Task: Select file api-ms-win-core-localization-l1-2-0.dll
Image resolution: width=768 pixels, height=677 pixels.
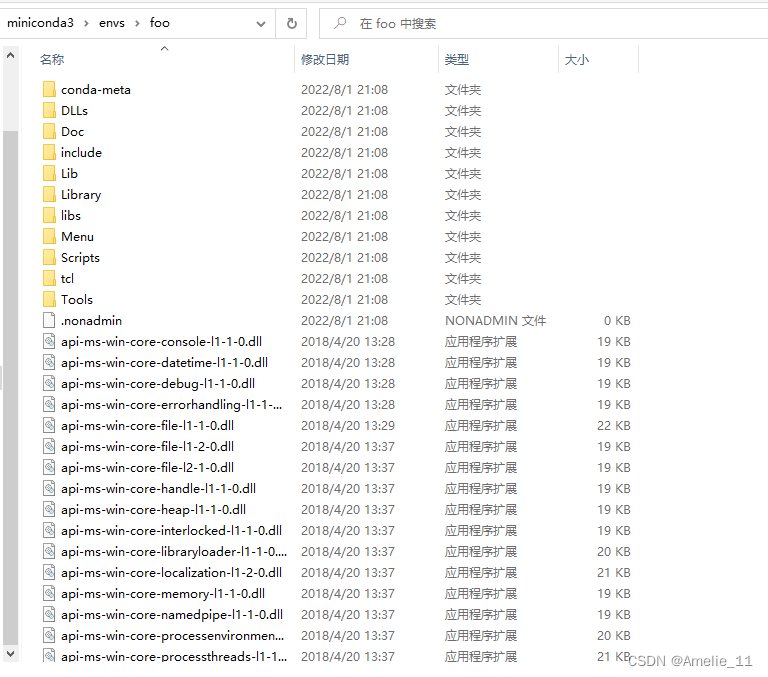Action: [x=171, y=573]
